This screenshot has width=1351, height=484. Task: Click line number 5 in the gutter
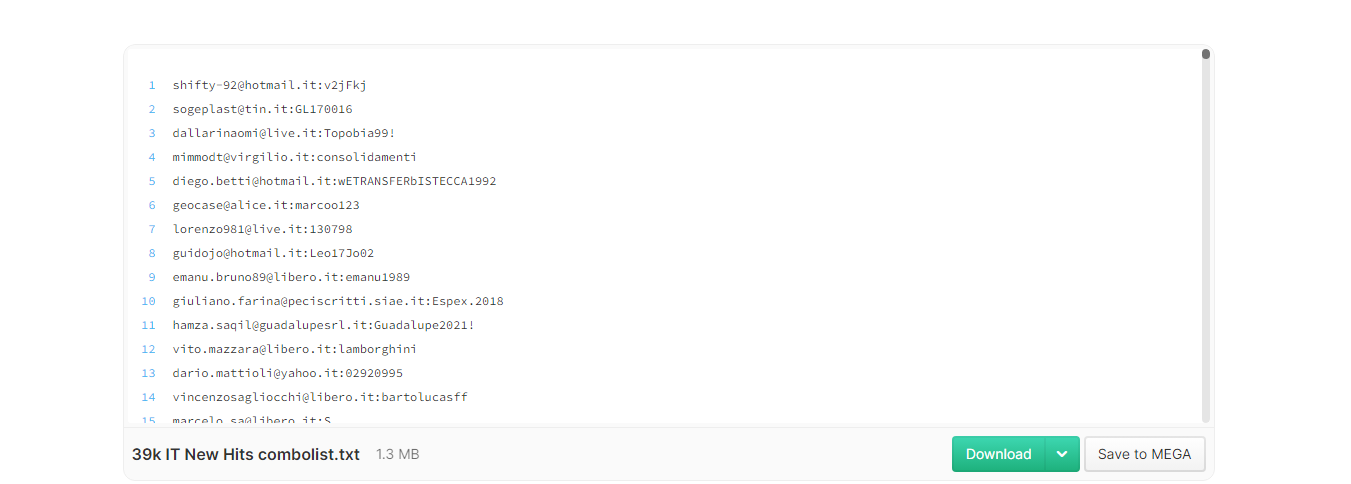click(x=152, y=181)
